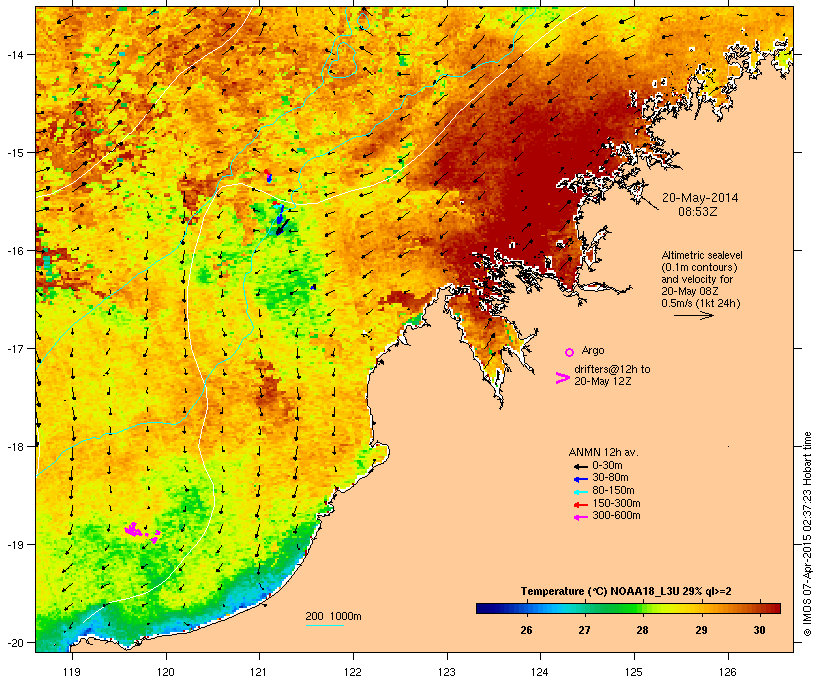The height and width of the screenshot is (680, 820).
Task: Click the longitude axis label 126
Action: [728, 672]
